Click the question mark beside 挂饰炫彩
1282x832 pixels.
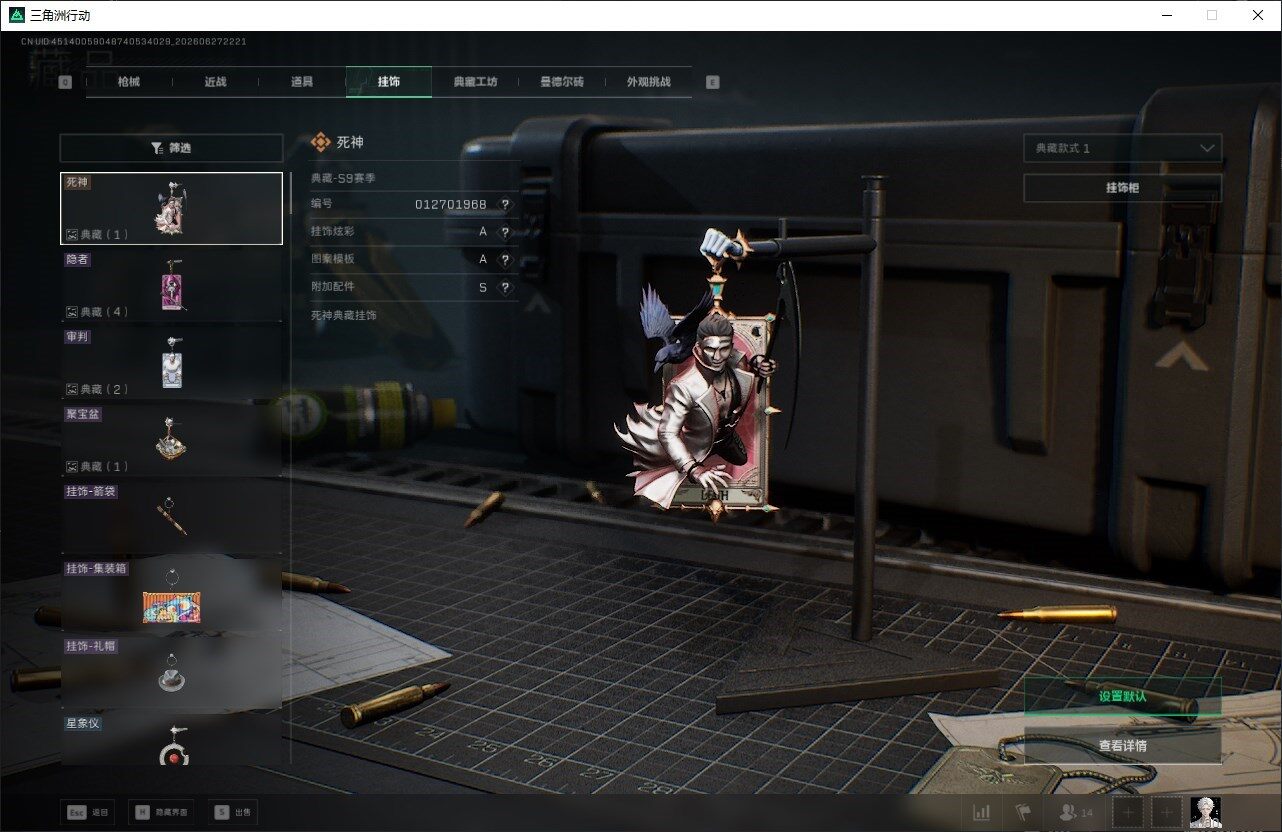[x=505, y=232]
